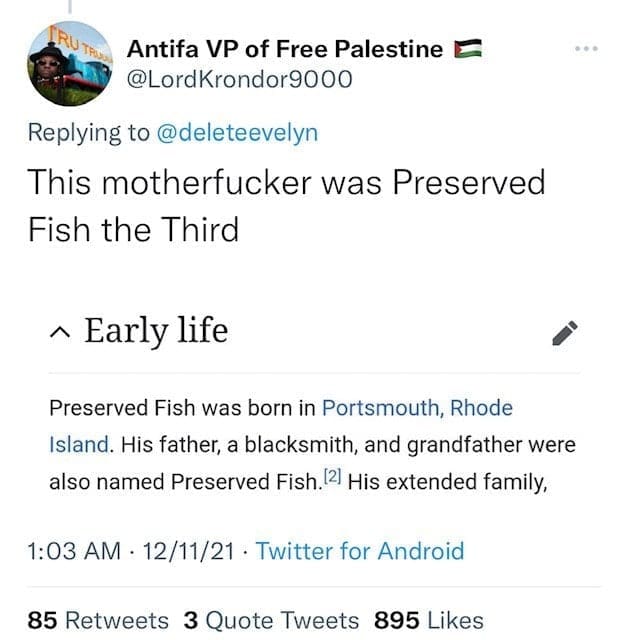
Task: View the 85 Retweets list
Action: pos(99,620)
